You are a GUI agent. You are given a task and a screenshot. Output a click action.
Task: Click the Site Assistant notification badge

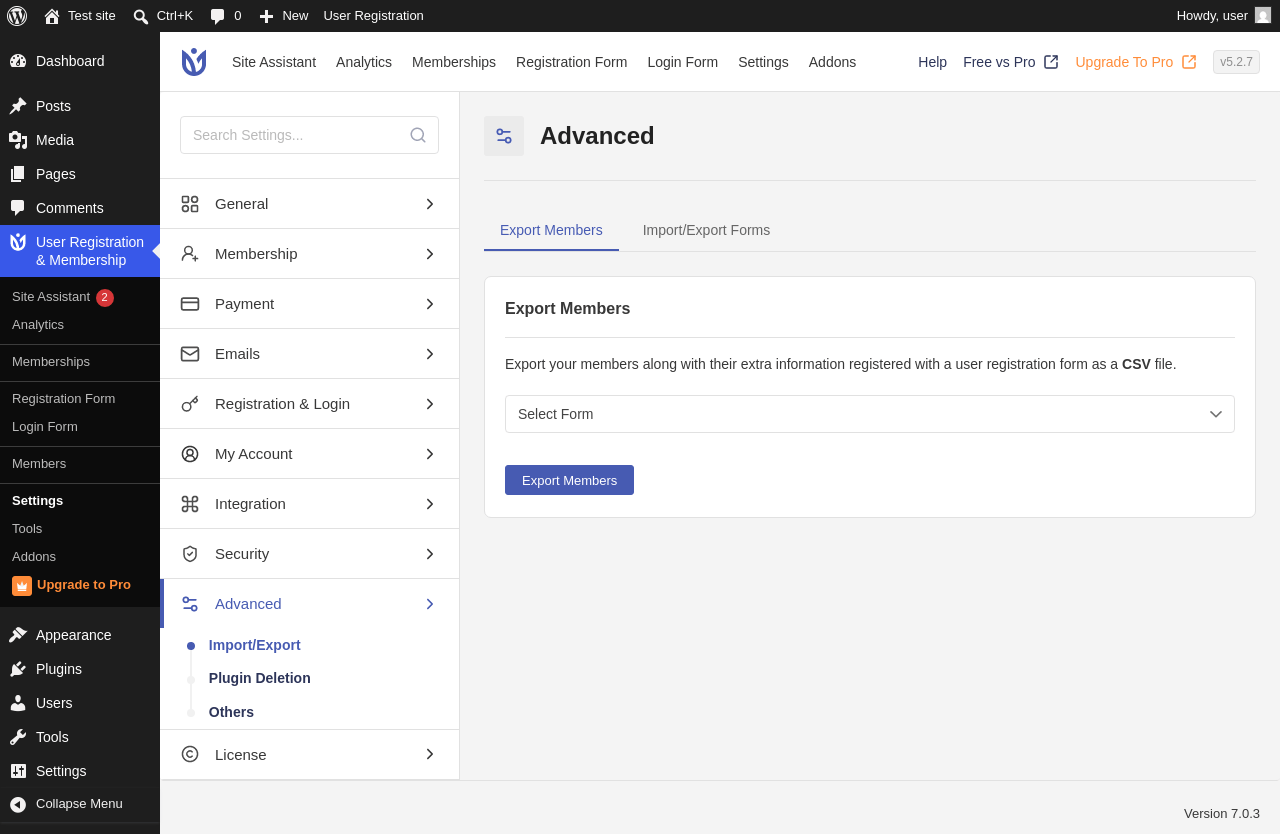(x=105, y=298)
